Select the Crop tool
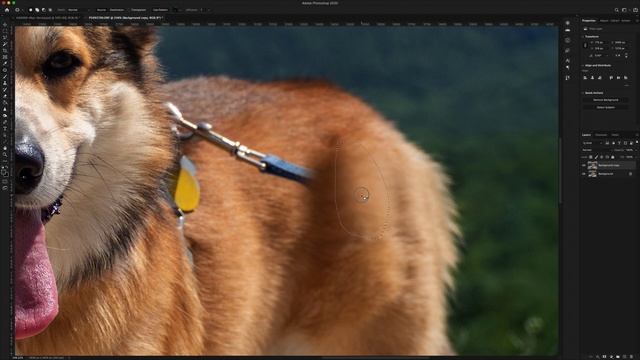 [x=5, y=51]
